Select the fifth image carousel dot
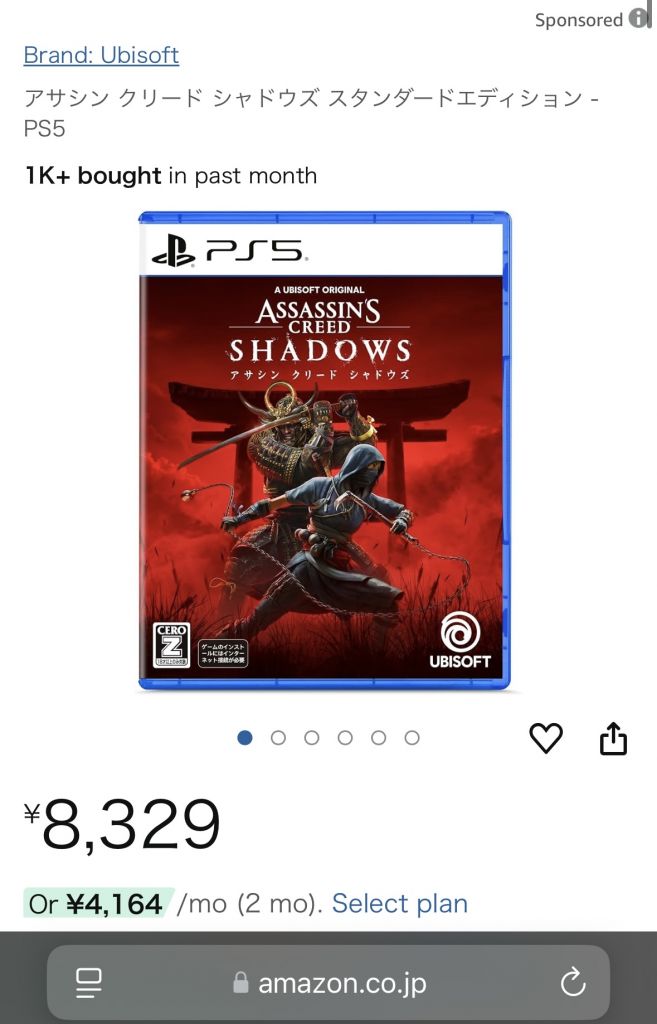 (378, 737)
